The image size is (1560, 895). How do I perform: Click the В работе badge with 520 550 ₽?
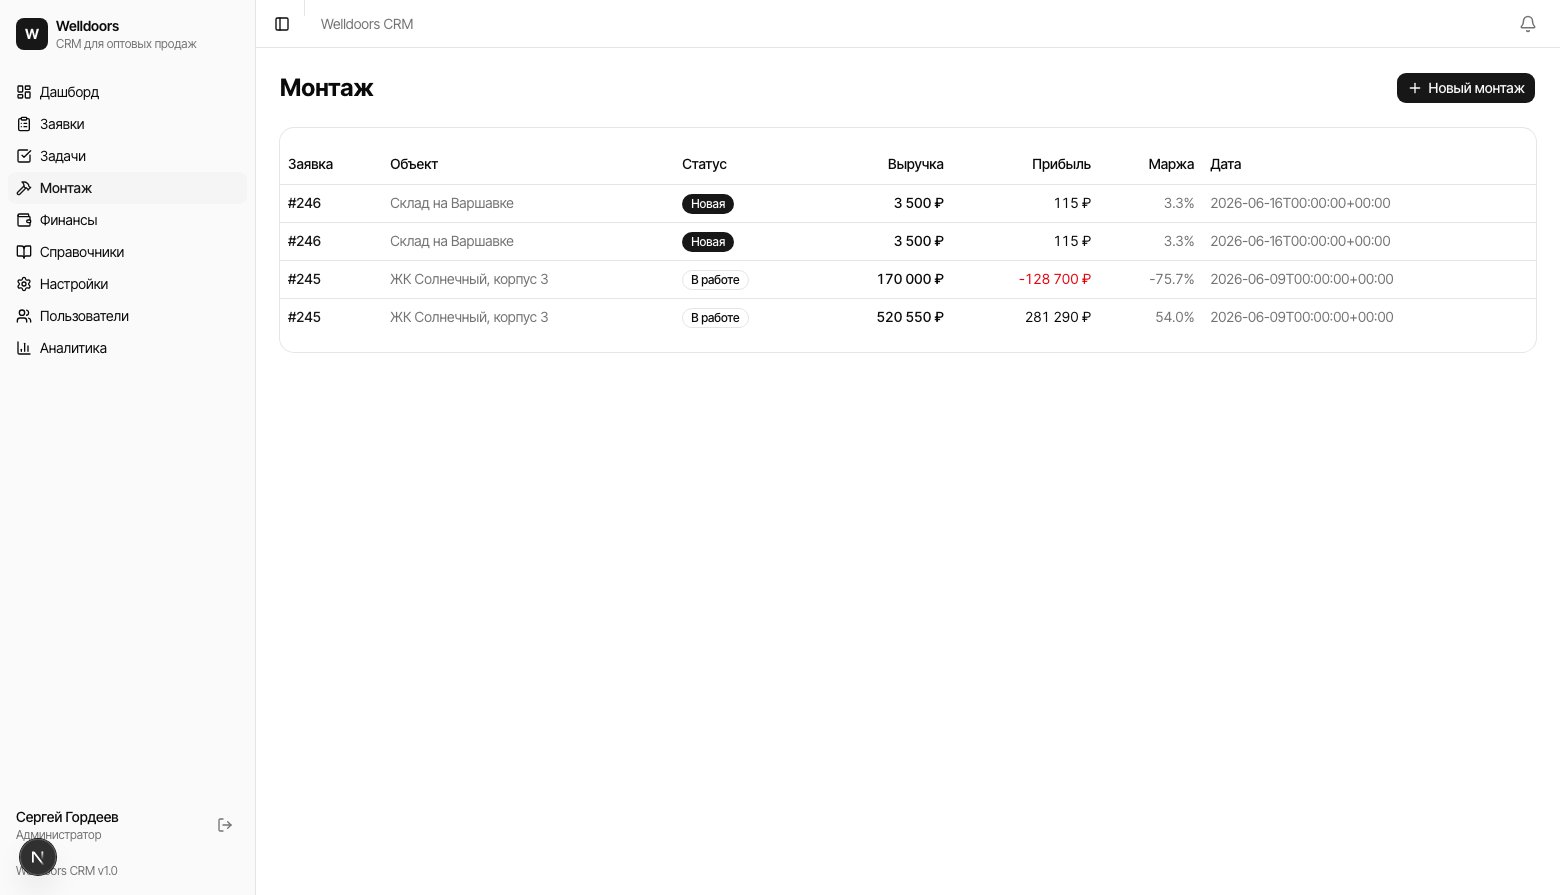715,318
